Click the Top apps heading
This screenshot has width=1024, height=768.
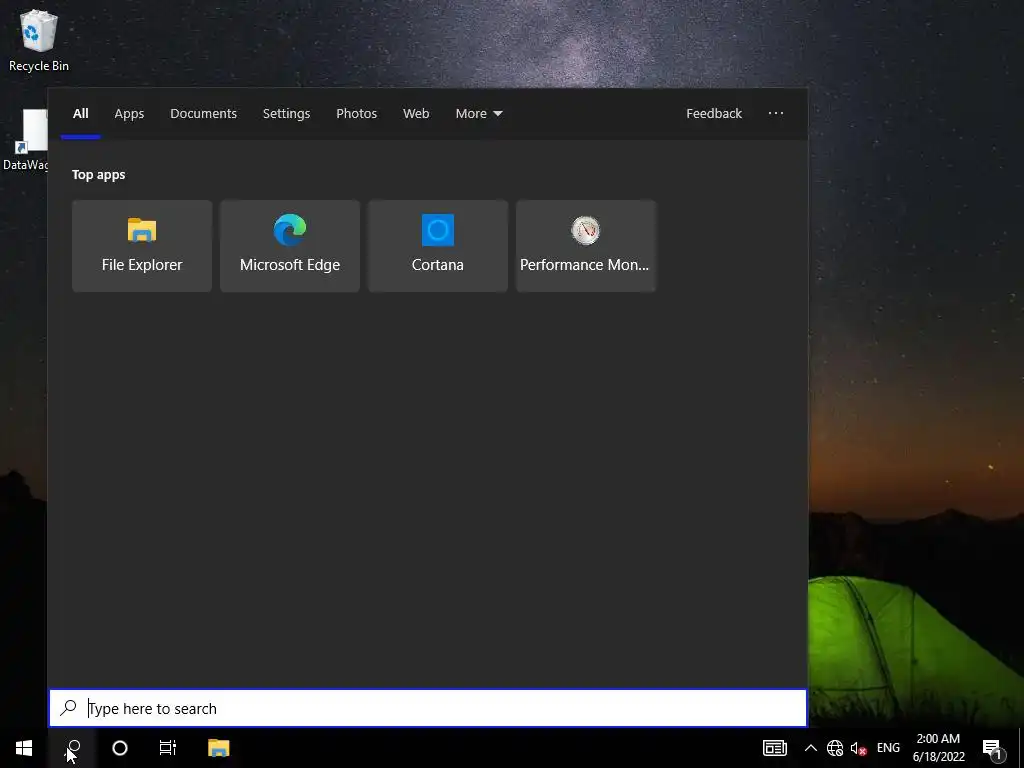[x=99, y=174]
